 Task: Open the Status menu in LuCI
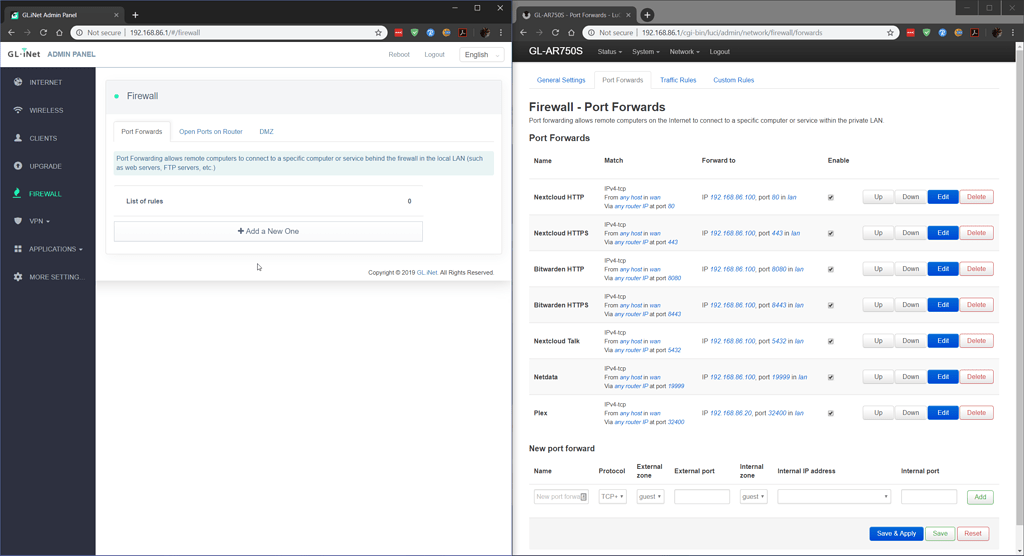[x=609, y=52]
